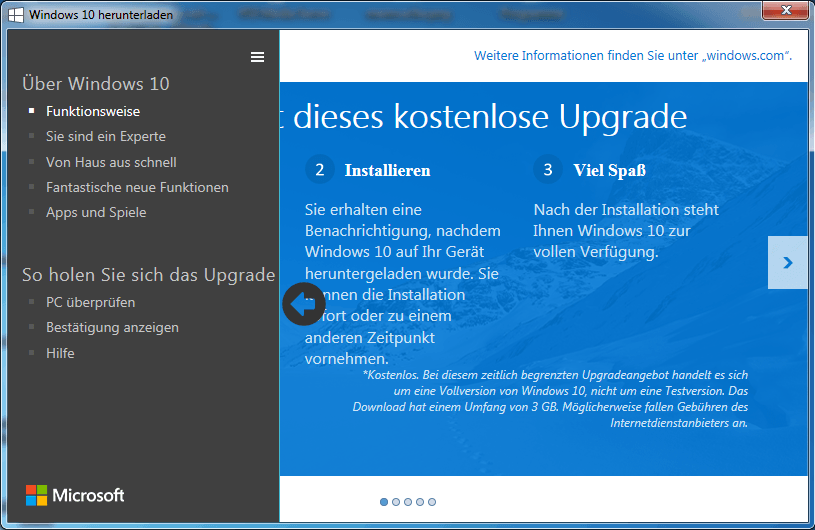815x530 pixels.
Task: Click the Windows logo in the title bar
Action: pyautogui.click(x=16, y=15)
